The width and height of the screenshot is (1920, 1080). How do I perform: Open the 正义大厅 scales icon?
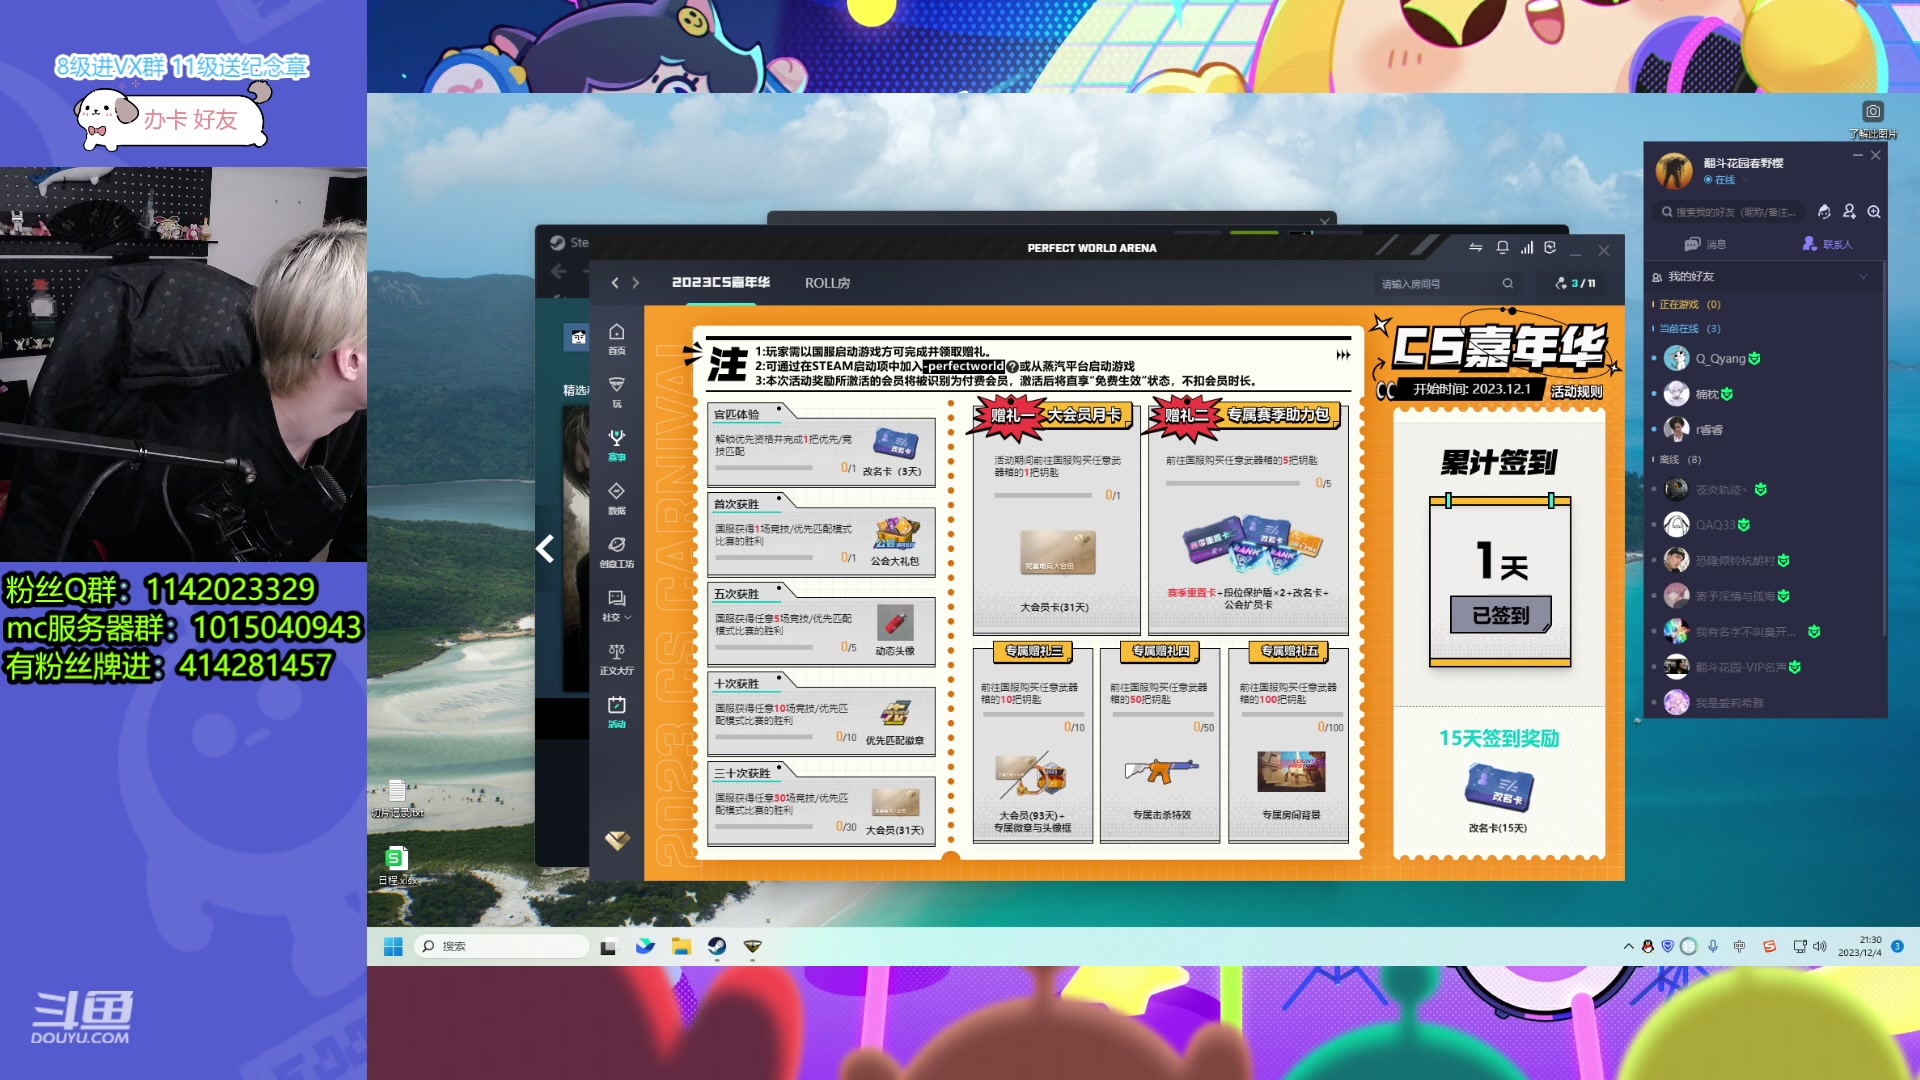[x=617, y=658]
